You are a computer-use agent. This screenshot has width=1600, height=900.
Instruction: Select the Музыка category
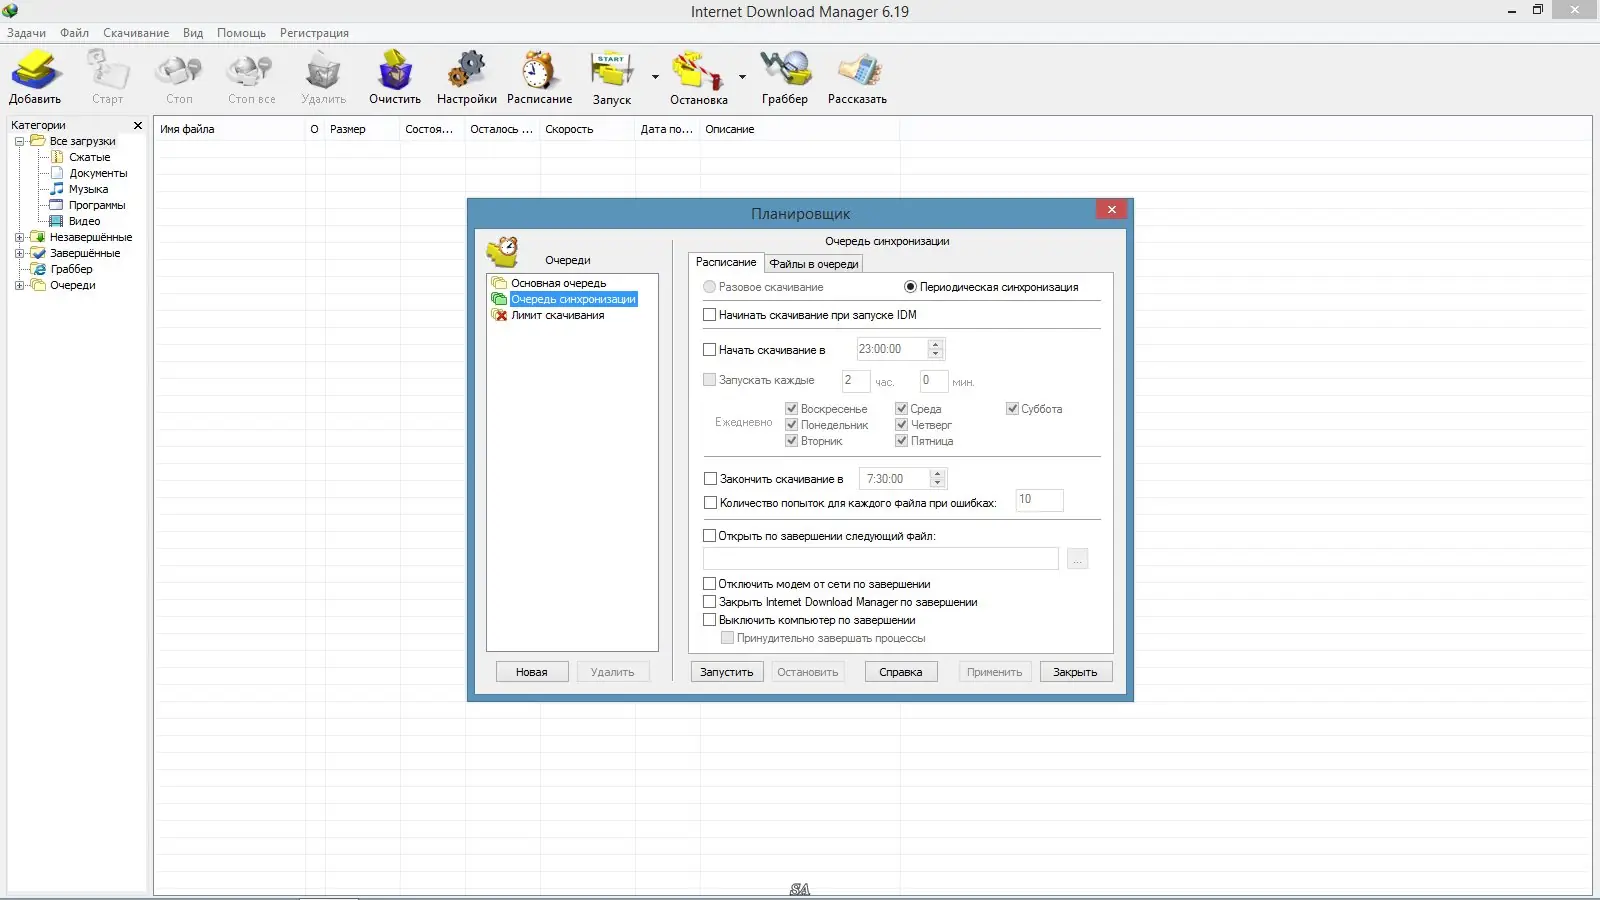click(88, 189)
